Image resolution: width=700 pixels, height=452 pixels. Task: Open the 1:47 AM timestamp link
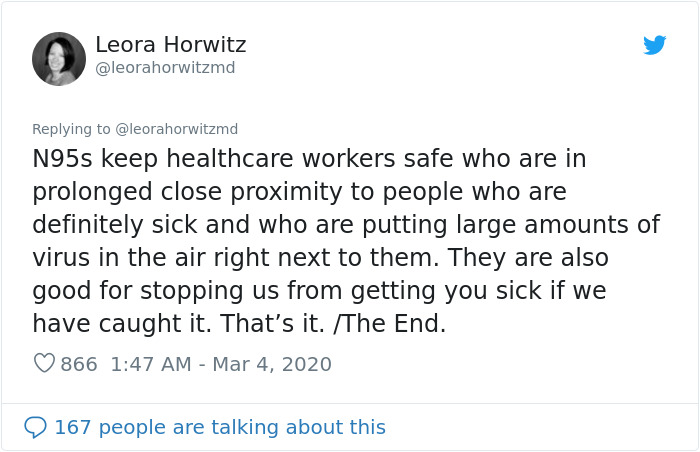pyautogui.click(x=151, y=364)
